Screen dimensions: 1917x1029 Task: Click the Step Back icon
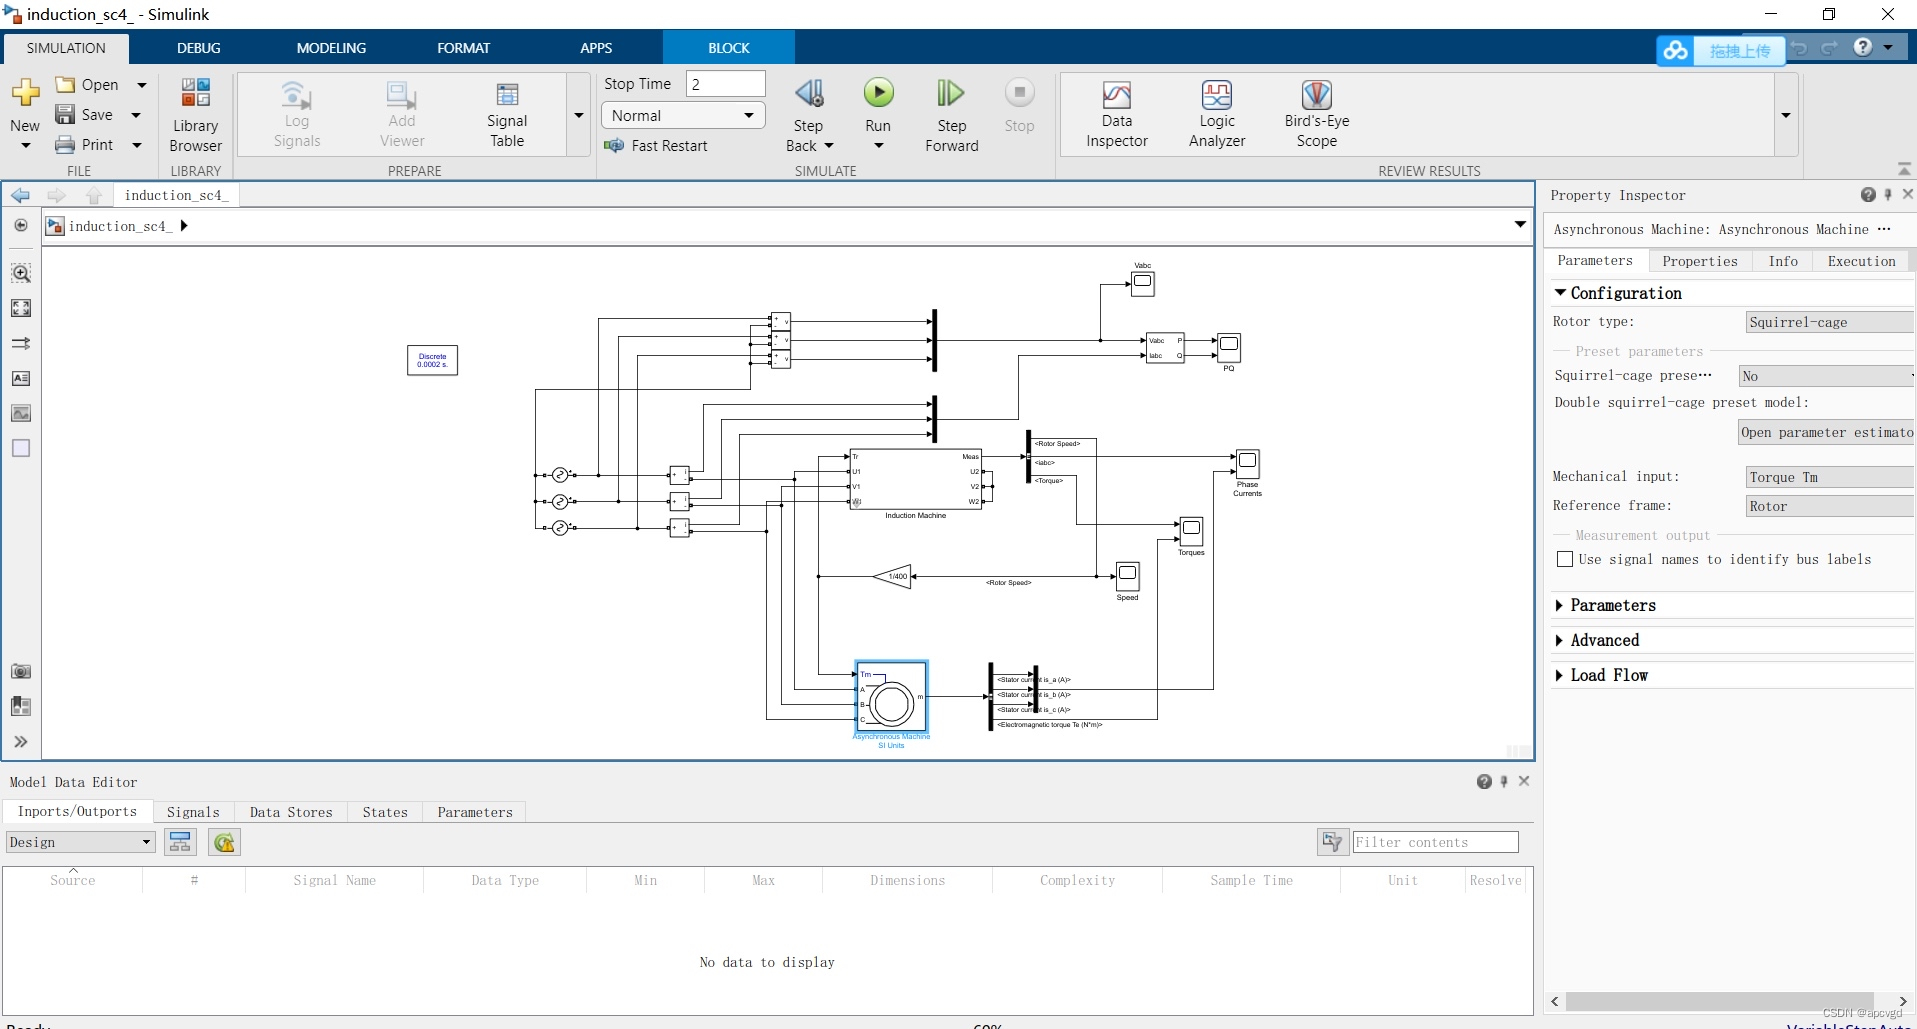[x=809, y=93]
